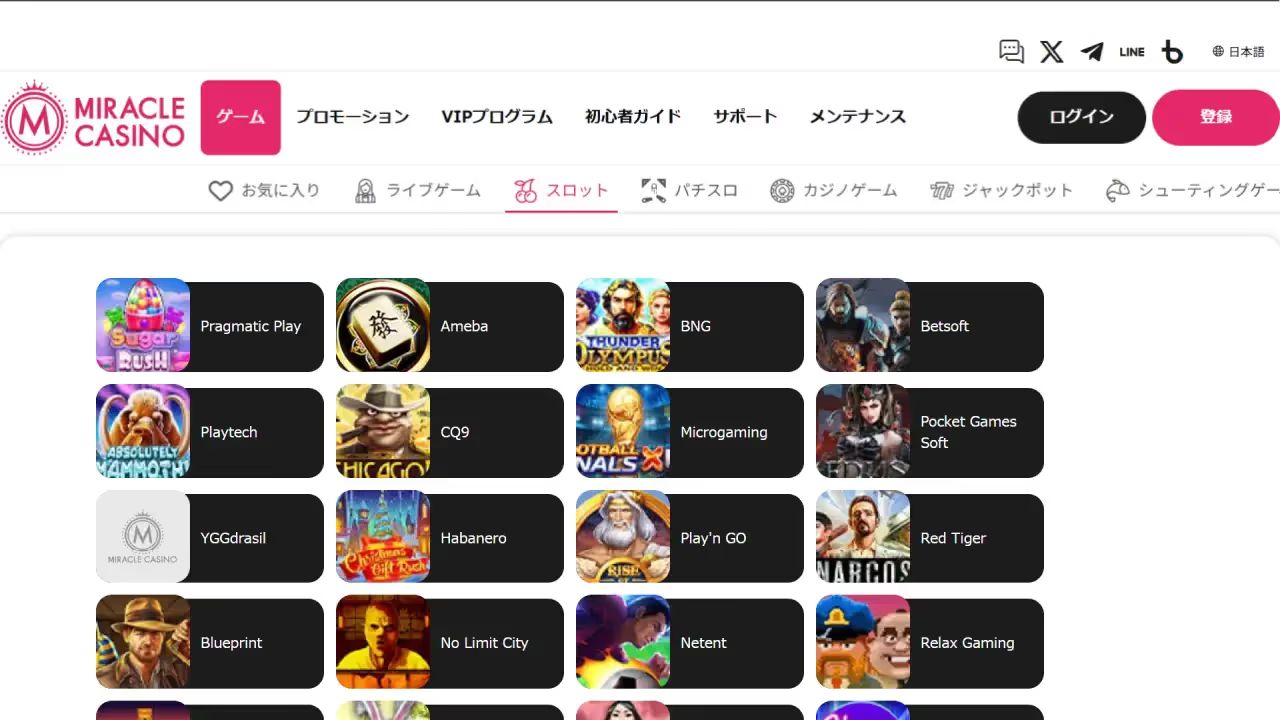Click the パチスロ slot machine icon
Screen dimensions: 1280x720
pyautogui.click(x=653, y=190)
